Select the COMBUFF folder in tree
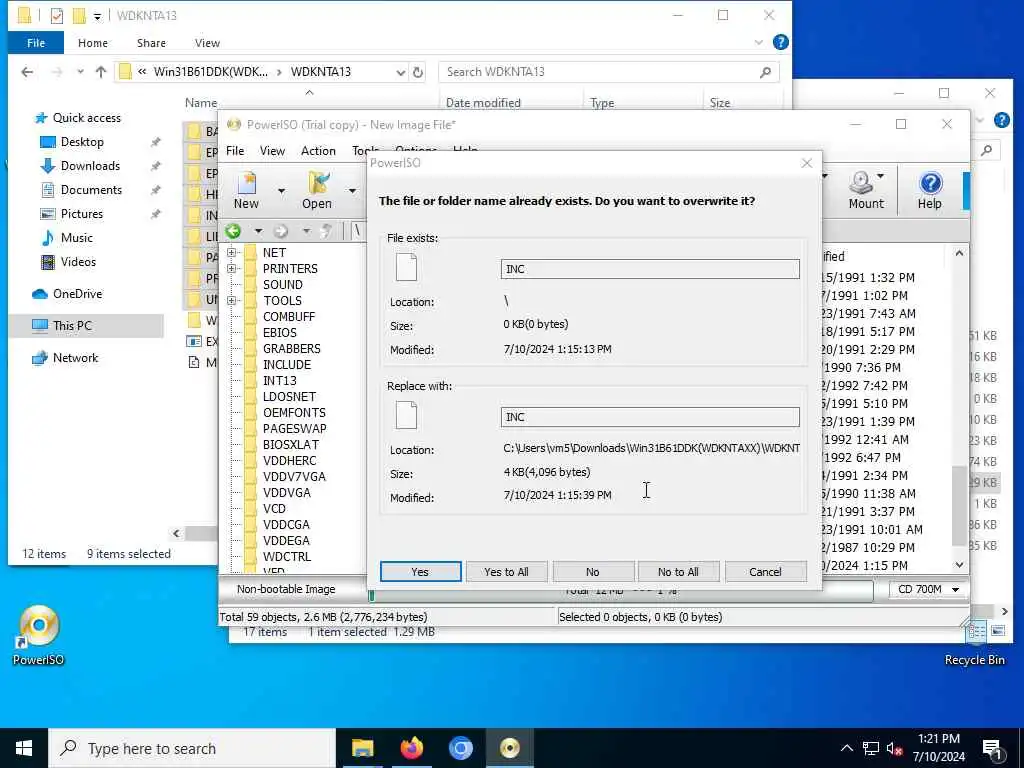 click(289, 317)
